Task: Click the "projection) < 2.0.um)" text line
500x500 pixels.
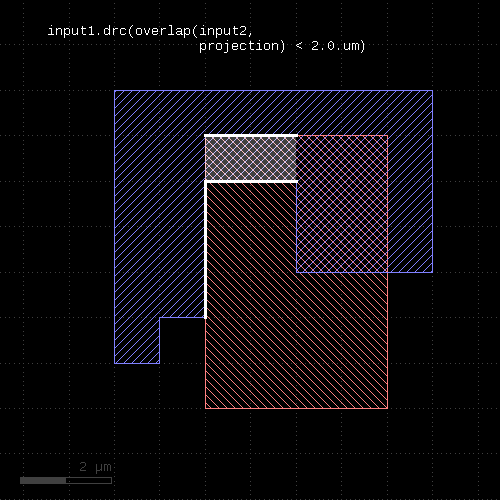Action: coord(282,46)
